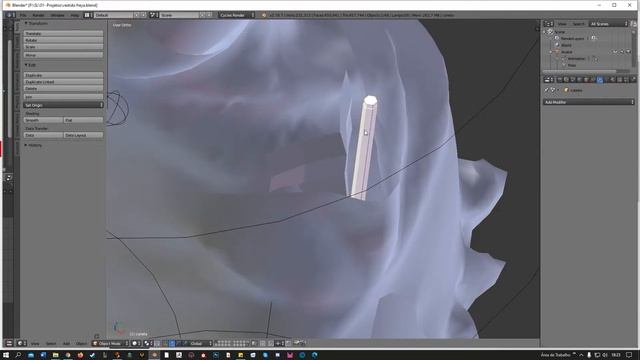Screen dimensions: 640x360
Task: Open the Set Origin dropdown
Action: coord(63,105)
